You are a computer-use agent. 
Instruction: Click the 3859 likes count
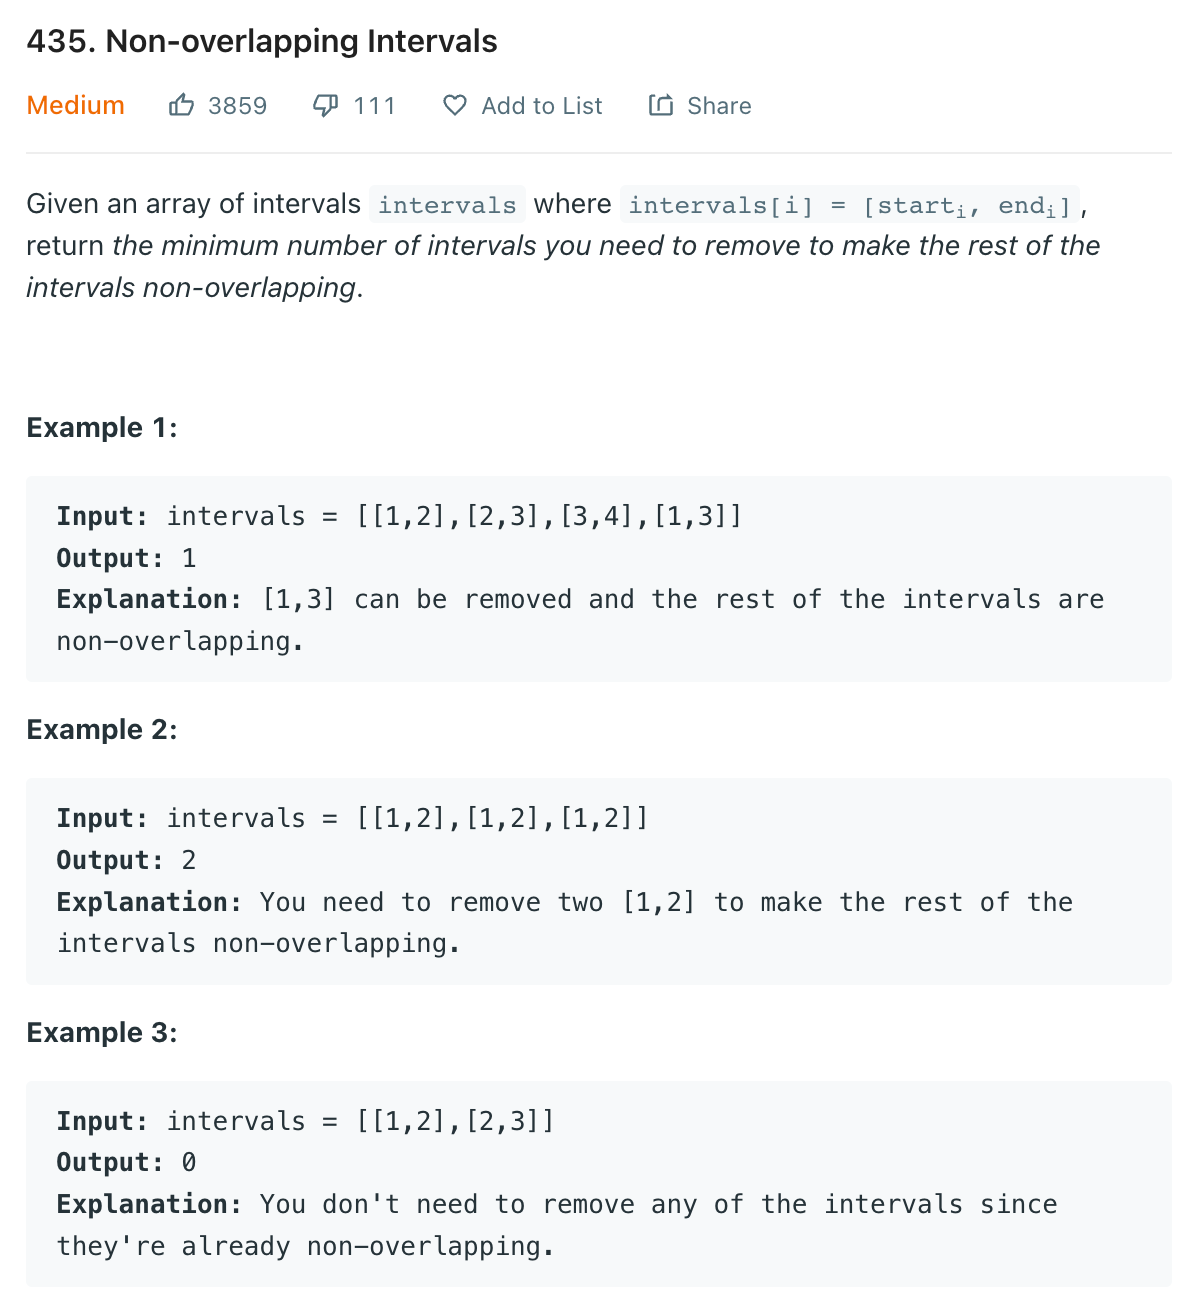238,106
